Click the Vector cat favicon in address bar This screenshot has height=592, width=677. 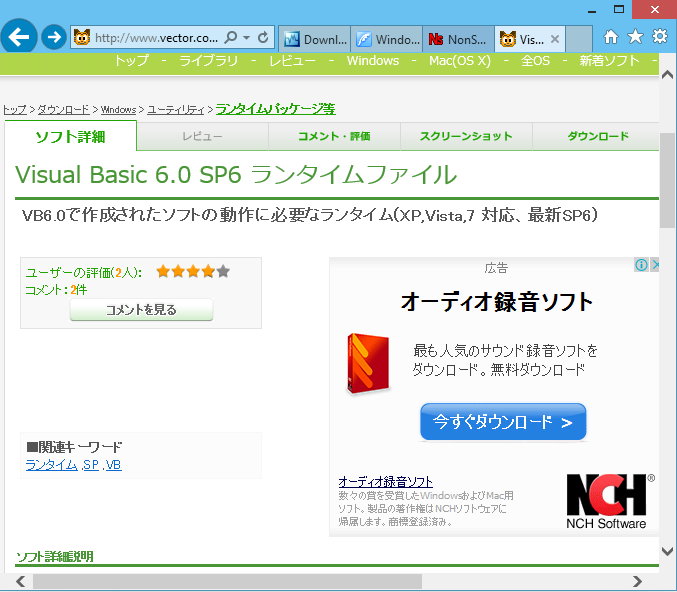point(82,38)
